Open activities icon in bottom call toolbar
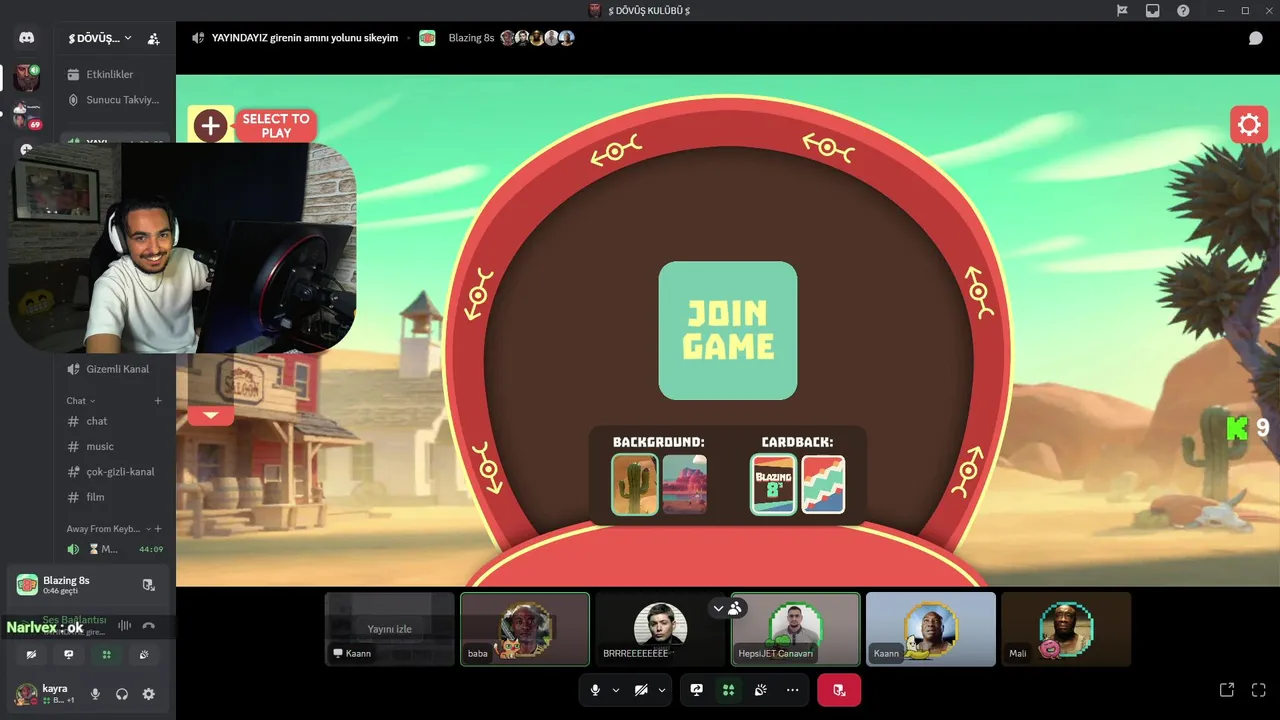Screen dimensions: 1280x720 click(x=728, y=690)
